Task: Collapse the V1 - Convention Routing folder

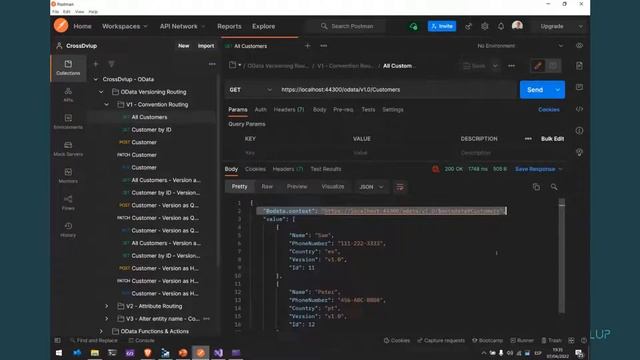Action: click(x=107, y=104)
